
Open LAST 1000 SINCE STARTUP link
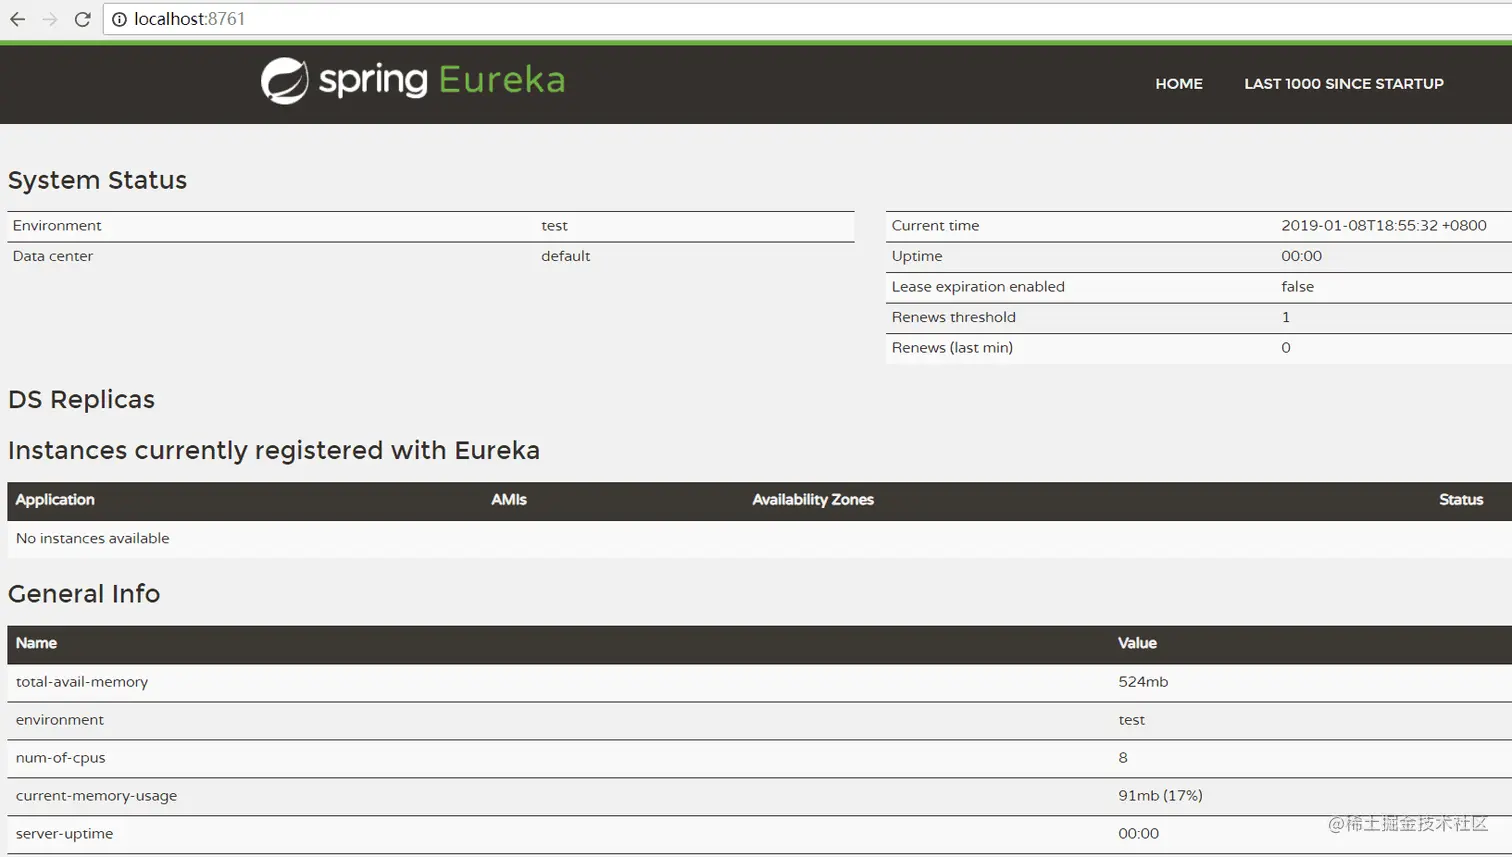pos(1343,84)
